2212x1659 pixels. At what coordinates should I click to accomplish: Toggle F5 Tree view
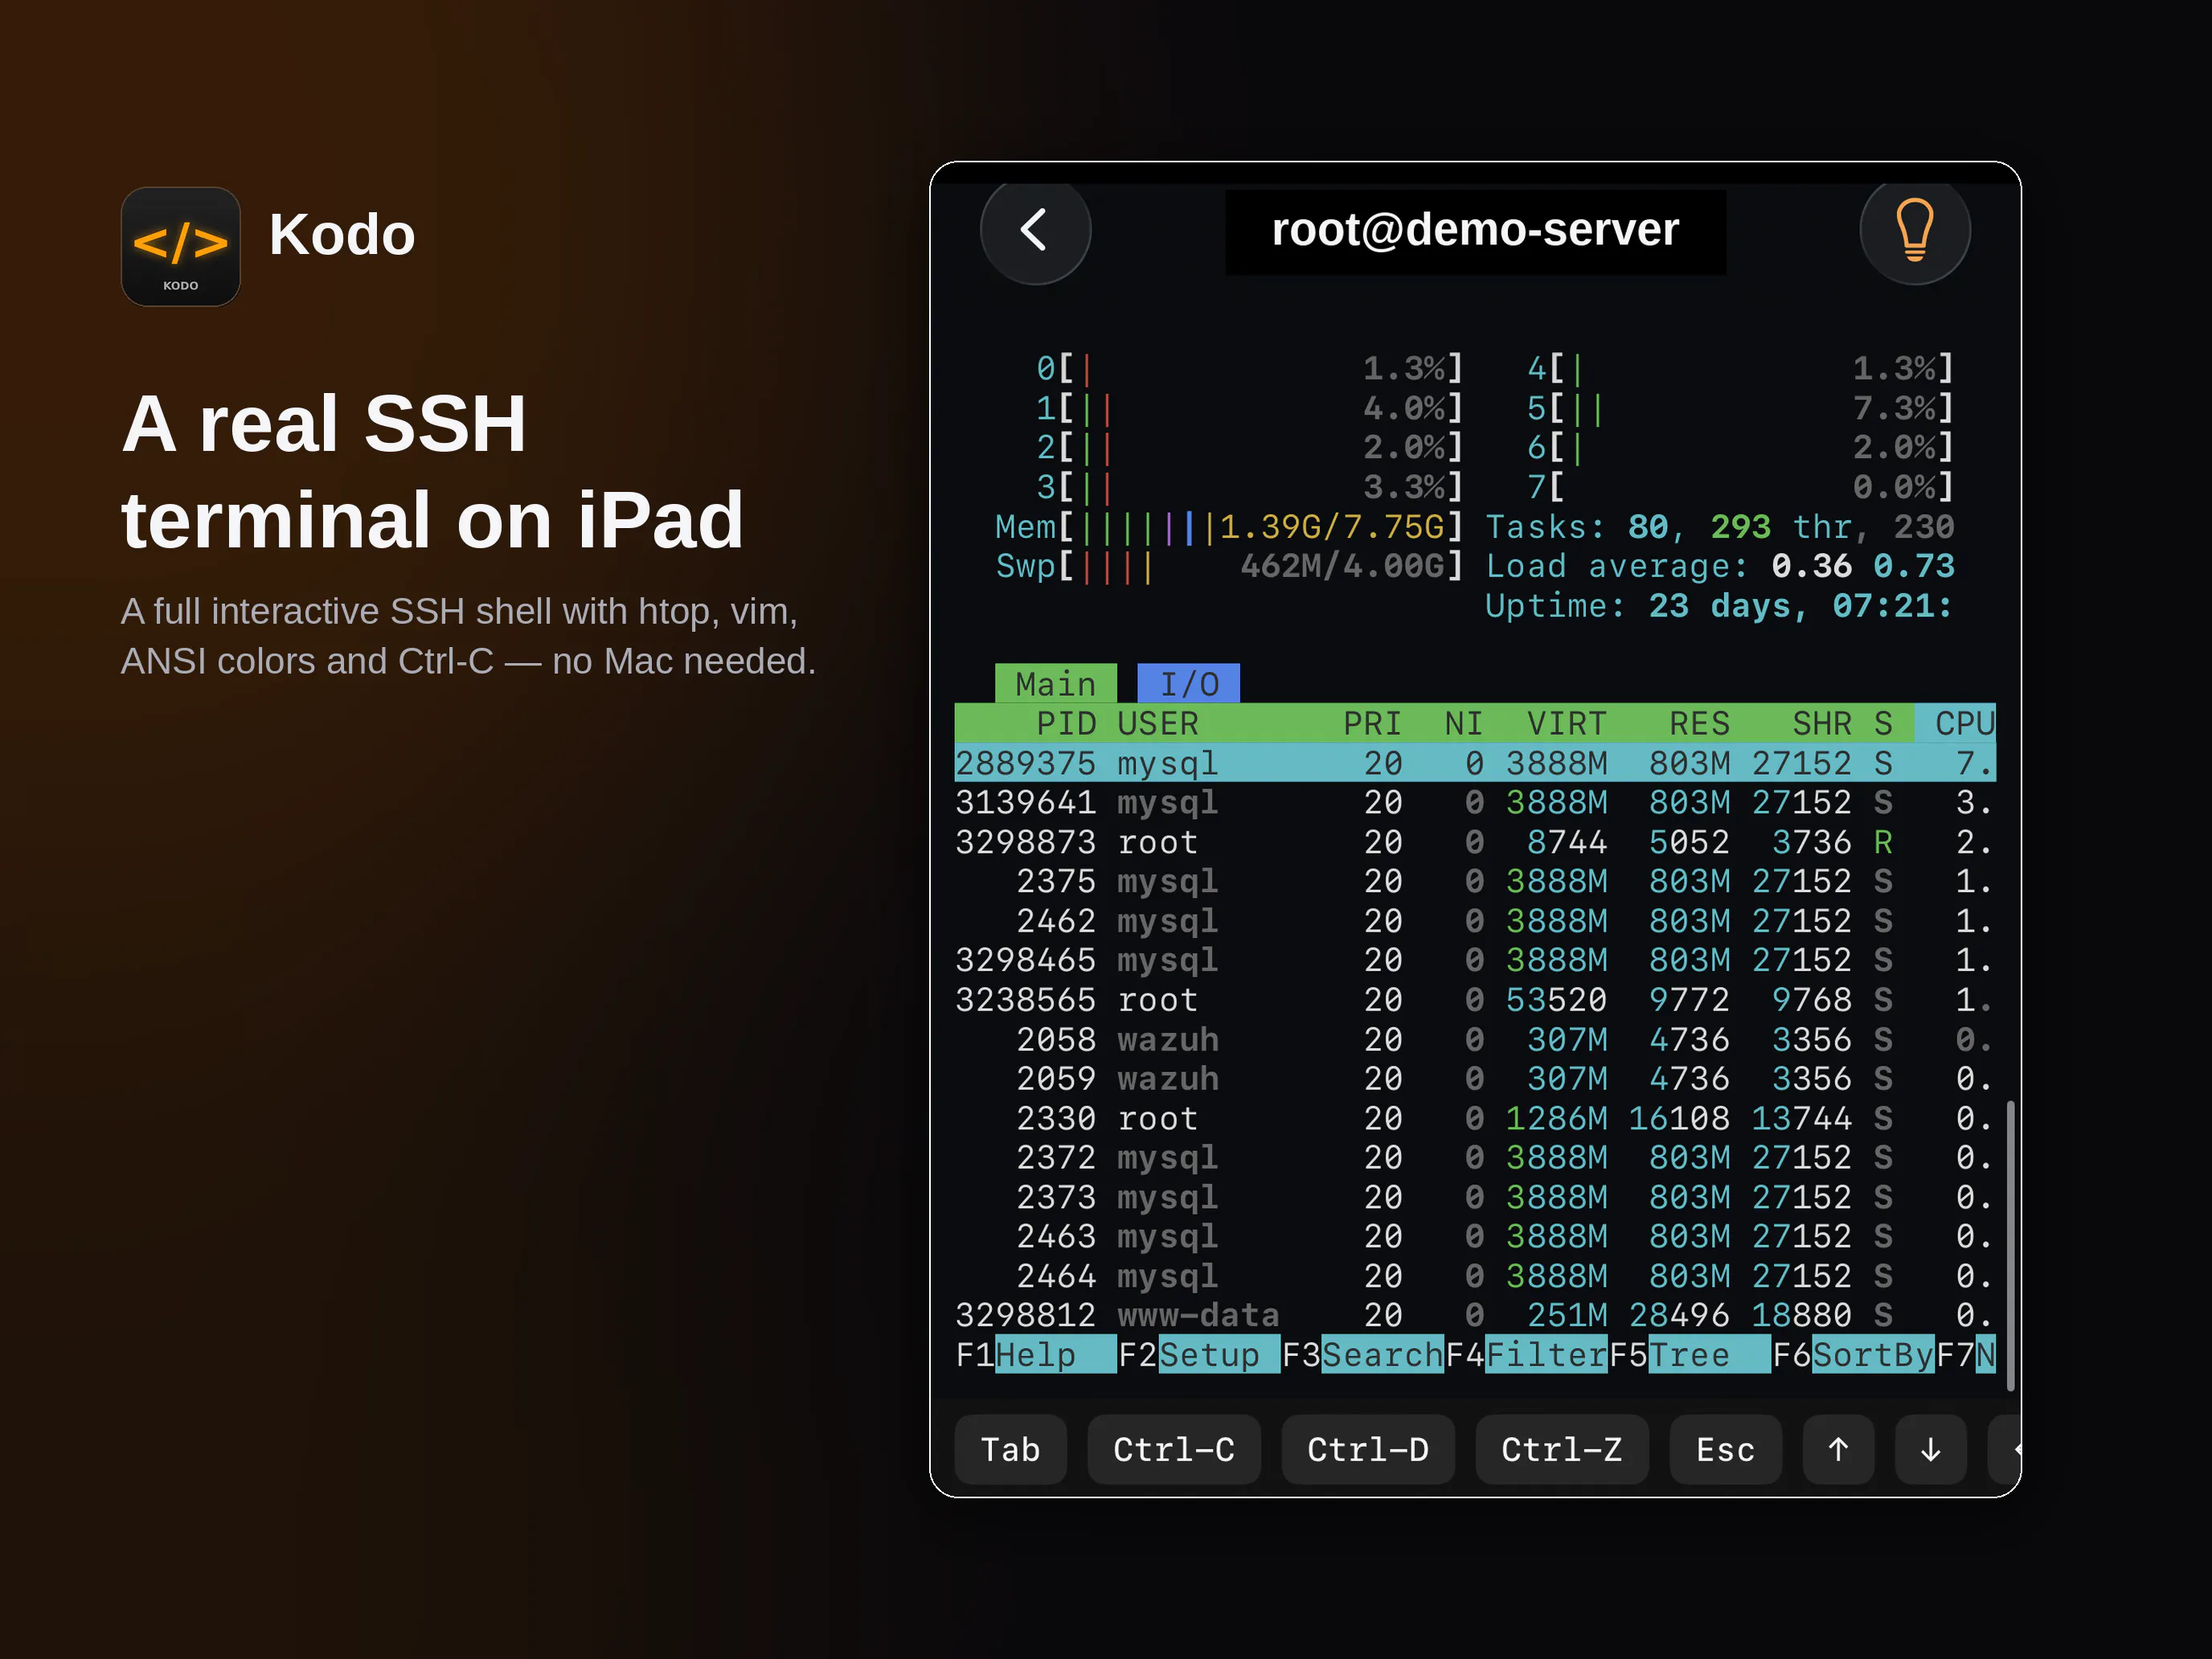pos(1690,1355)
